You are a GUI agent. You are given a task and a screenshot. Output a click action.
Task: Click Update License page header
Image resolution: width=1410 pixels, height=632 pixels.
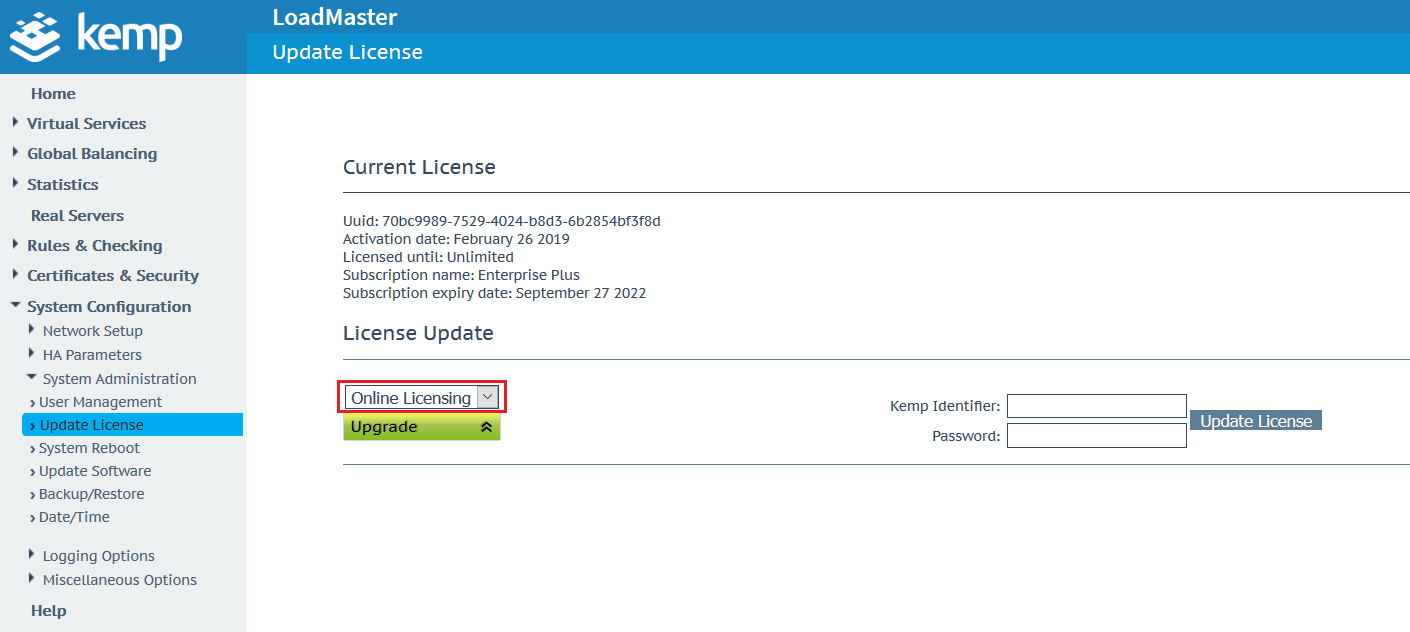[347, 52]
